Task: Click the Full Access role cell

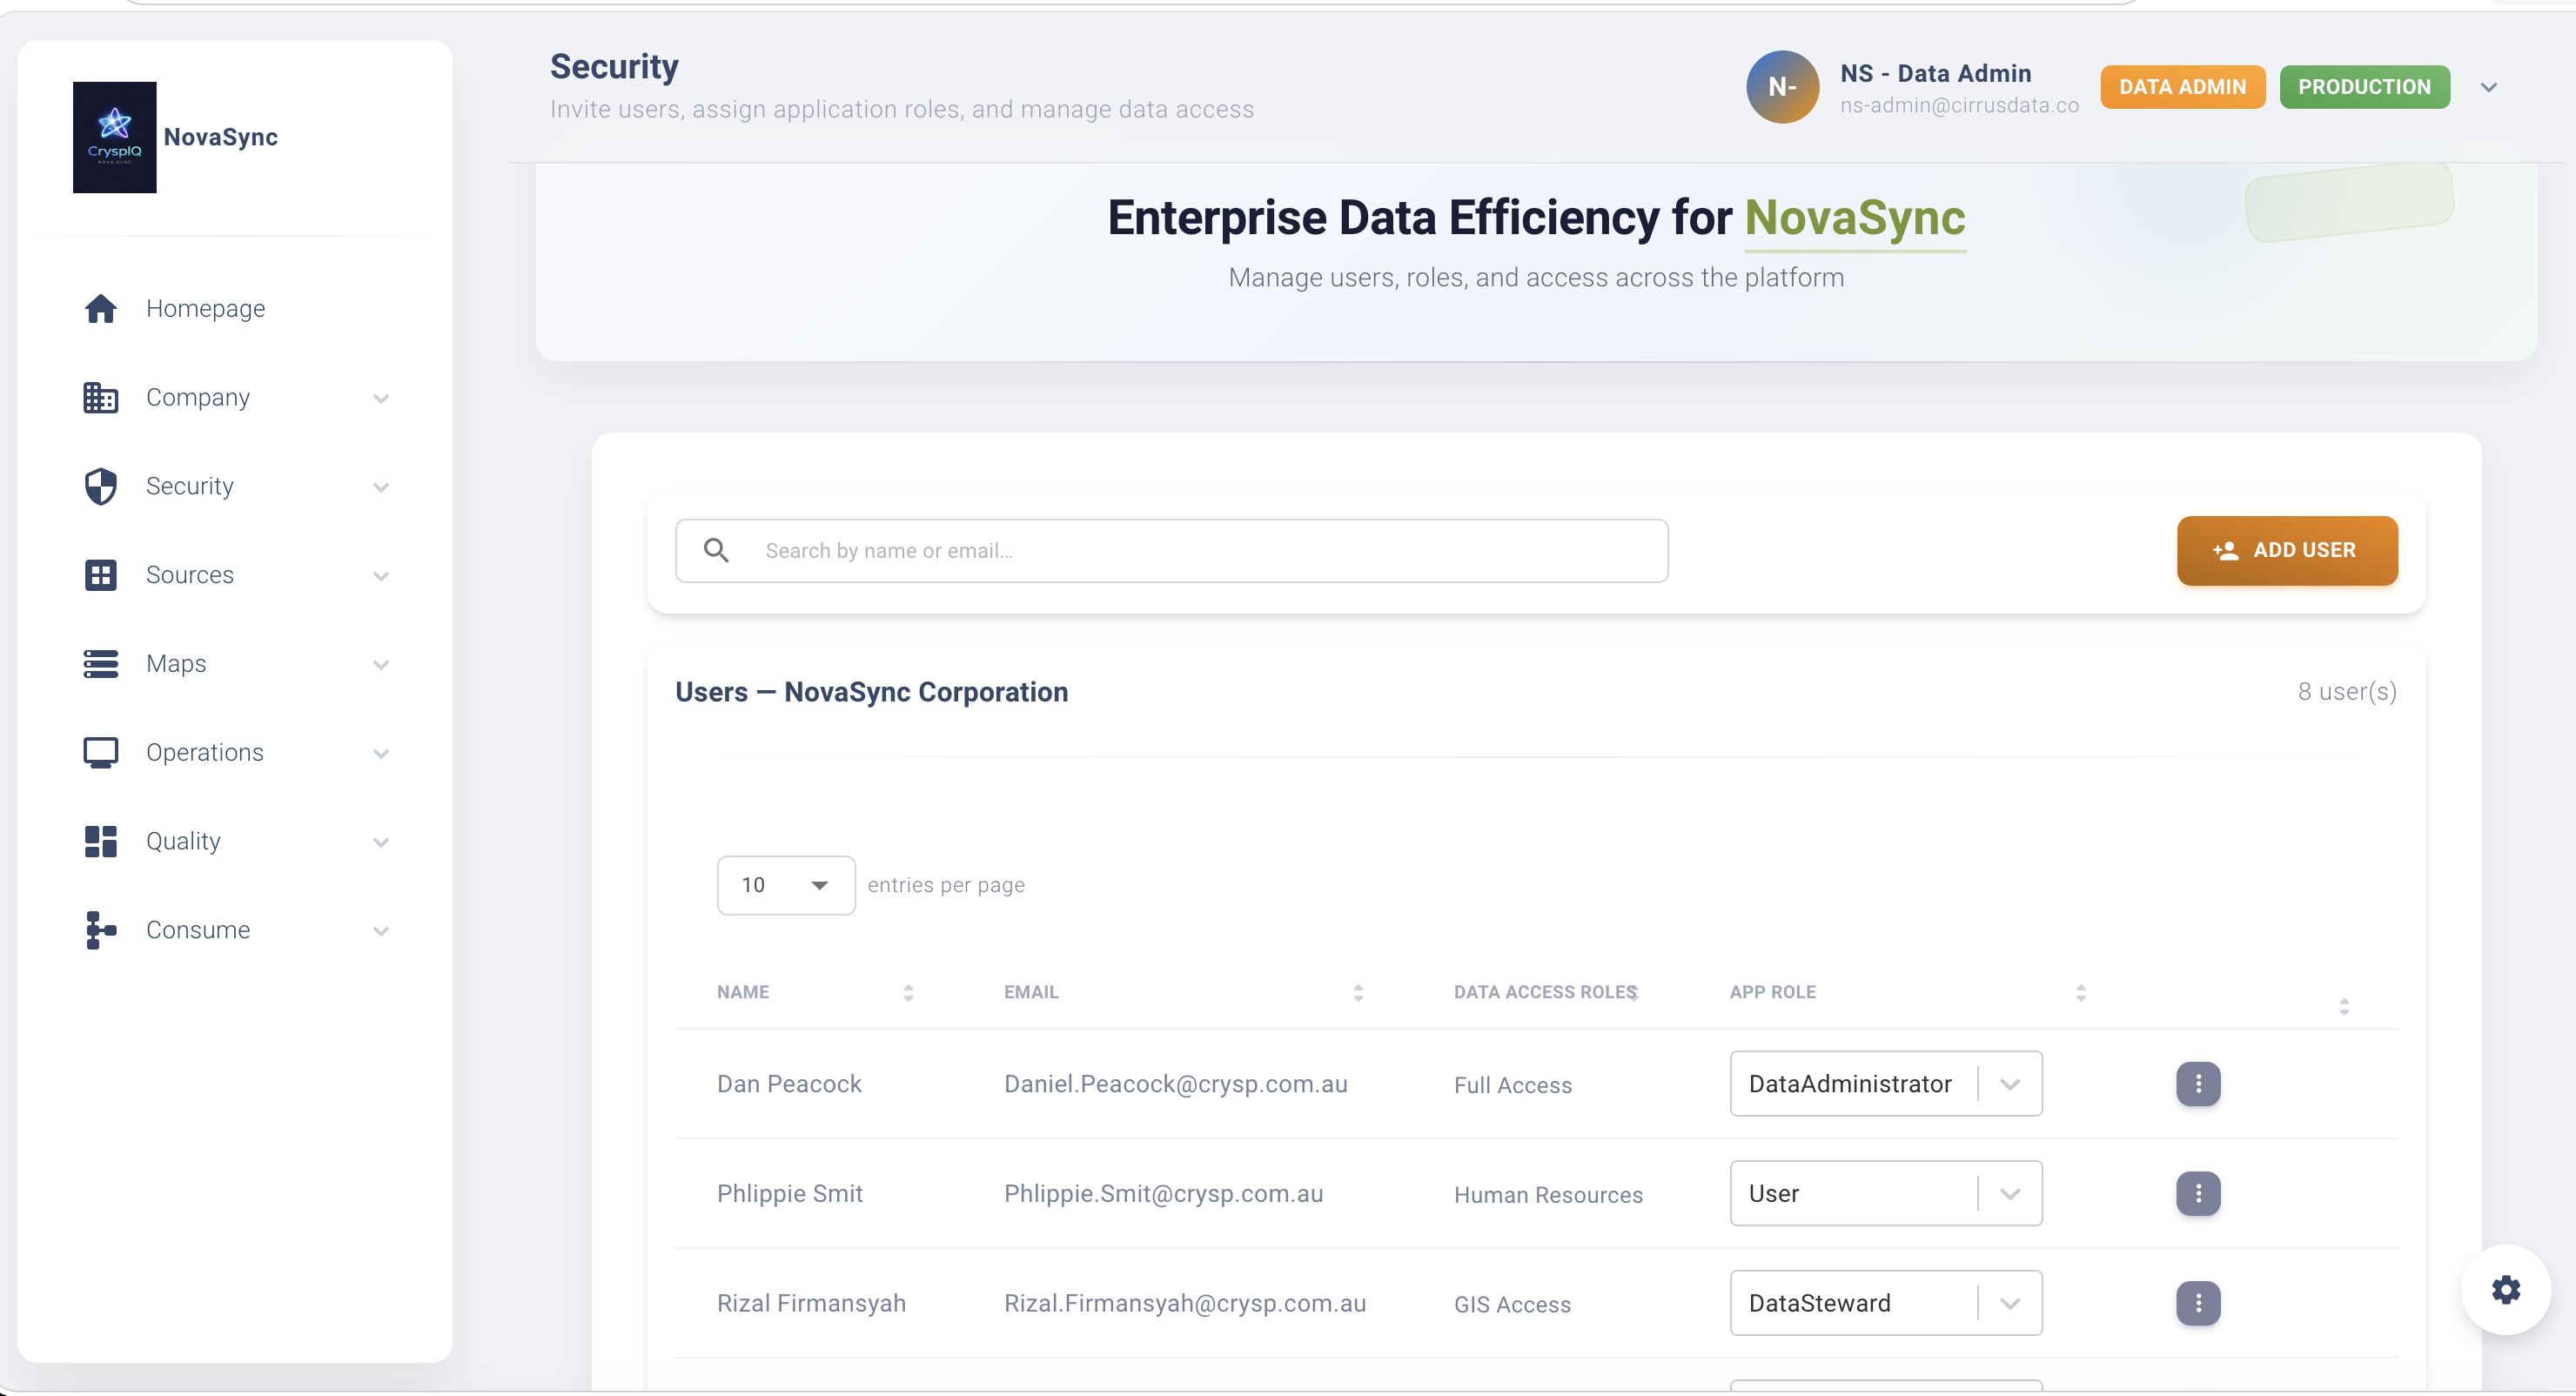Action: [1513, 1085]
